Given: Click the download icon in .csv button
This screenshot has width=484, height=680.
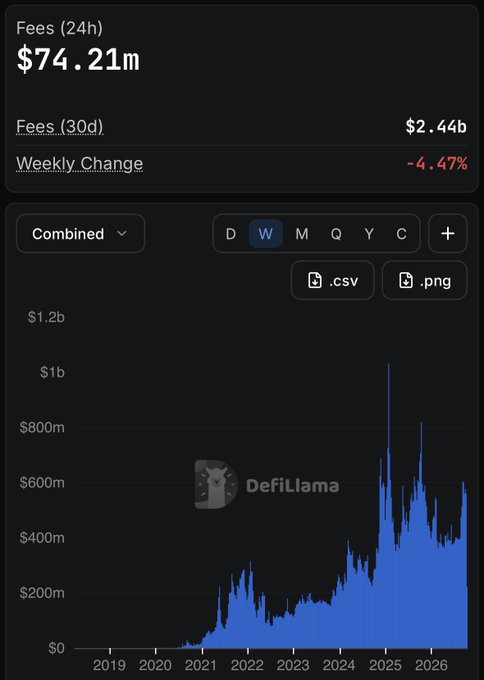Looking at the screenshot, I should [x=315, y=281].
